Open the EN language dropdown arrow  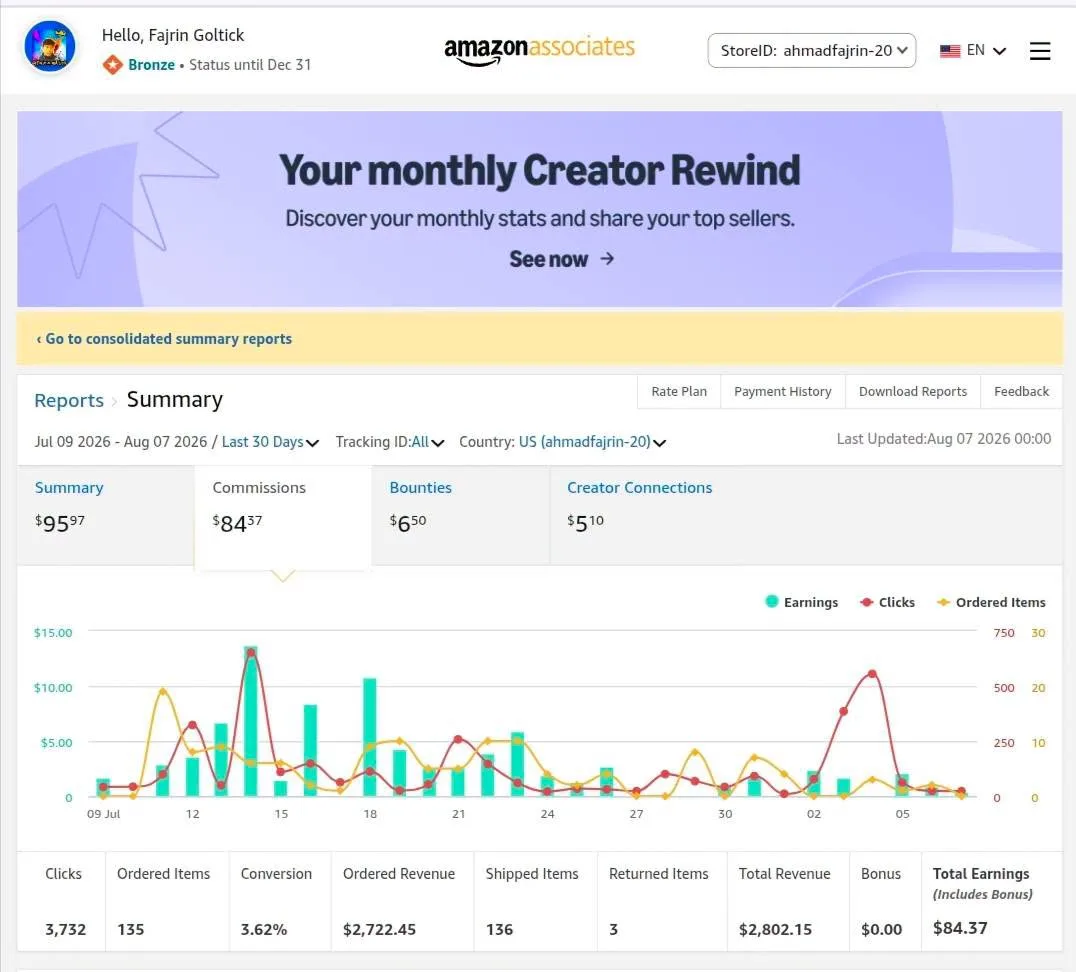pyautogui.click(x=1000, y=51)
